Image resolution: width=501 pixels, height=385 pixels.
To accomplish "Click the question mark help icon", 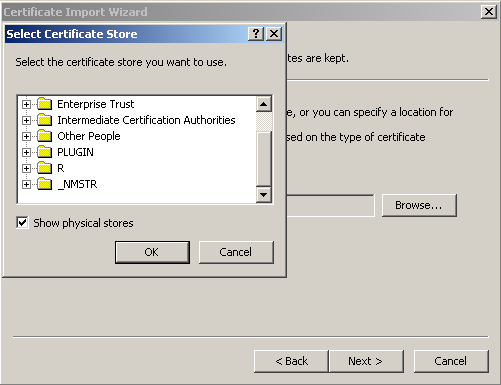I will click(256, 34).
